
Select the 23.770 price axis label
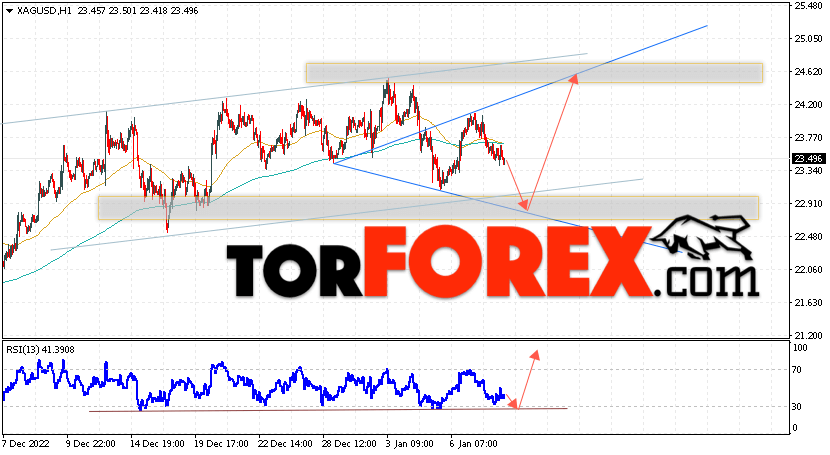[x=808, y=138]
